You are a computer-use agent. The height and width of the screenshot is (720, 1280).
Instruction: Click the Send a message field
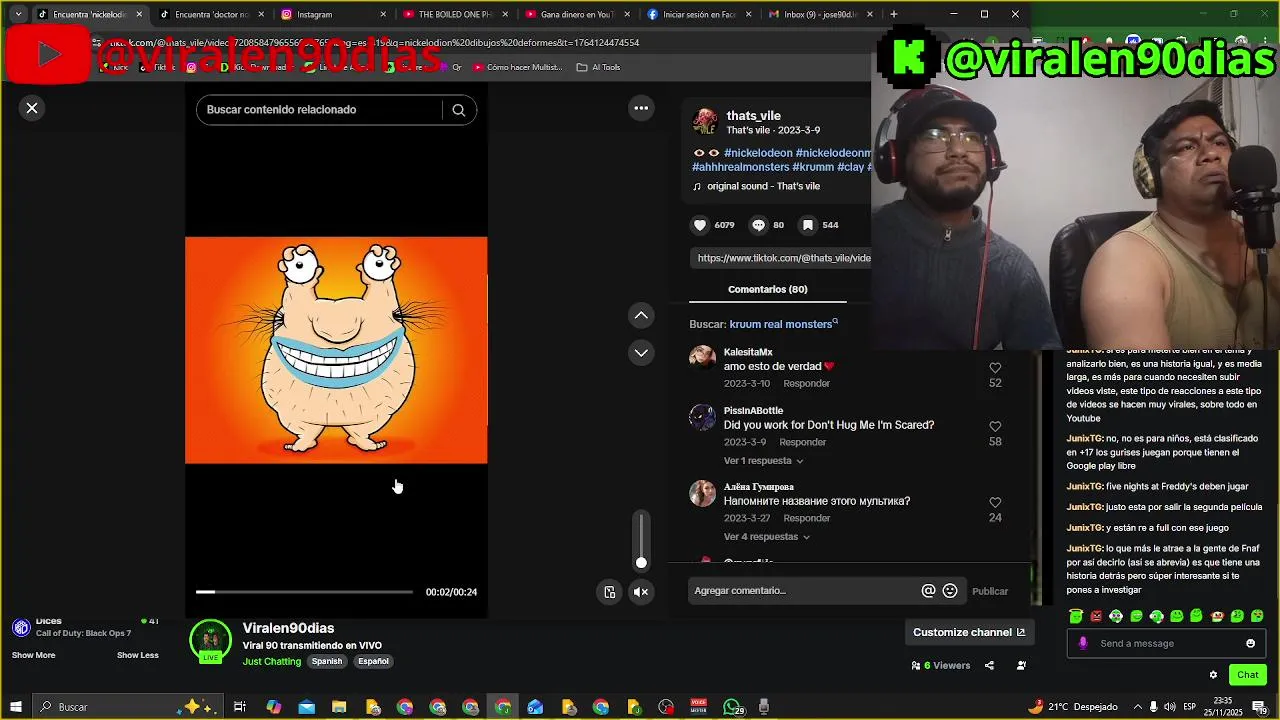1165,643
